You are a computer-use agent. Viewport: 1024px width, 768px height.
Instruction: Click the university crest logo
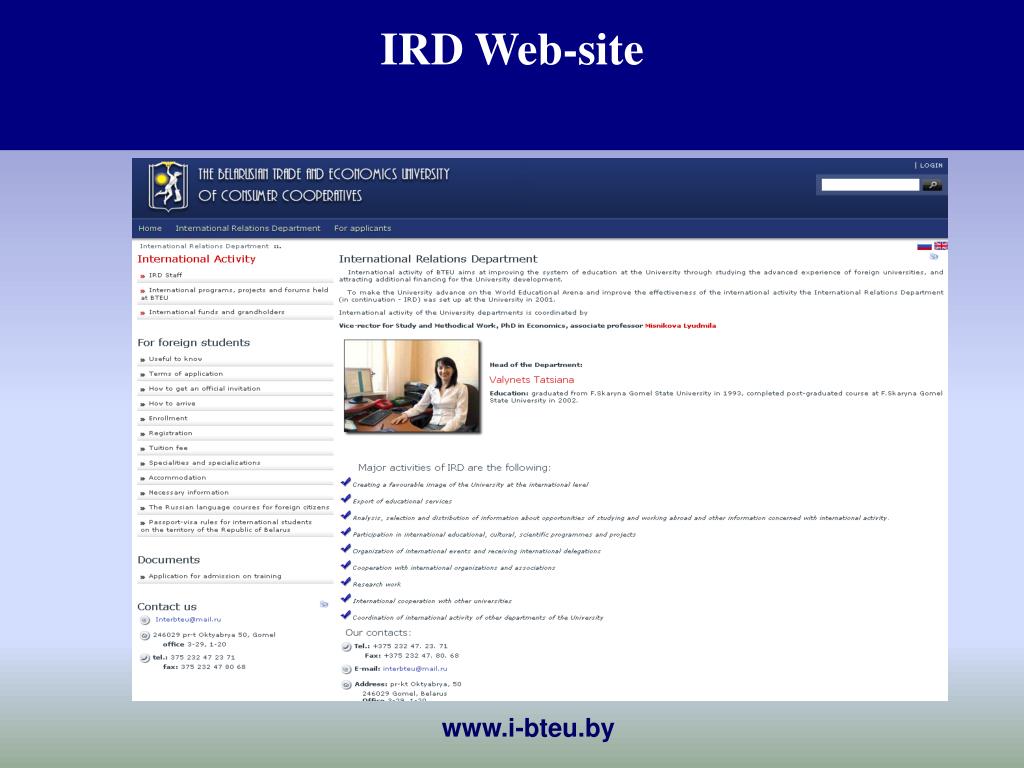tap(168, 186)
